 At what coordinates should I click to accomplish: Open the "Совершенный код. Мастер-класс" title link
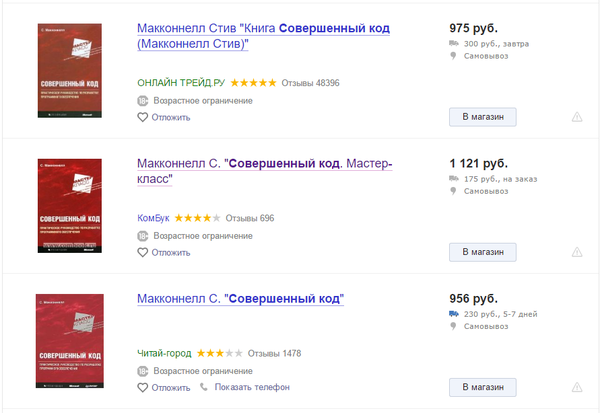[264, 170]
